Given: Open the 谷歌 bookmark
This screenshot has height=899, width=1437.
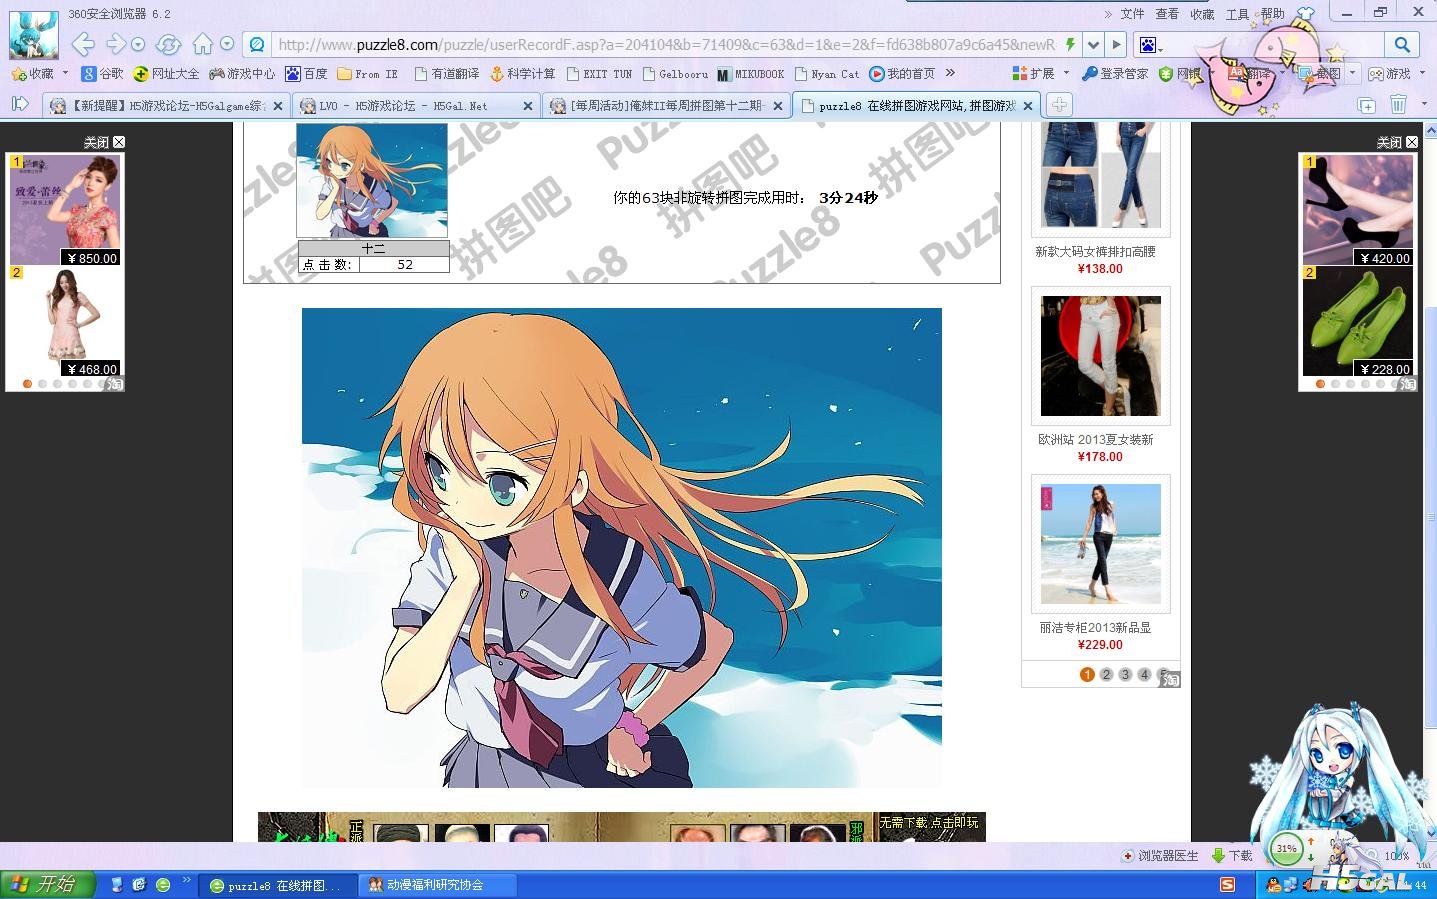Looking at the screenshot, I should click(x=102, y=74).
